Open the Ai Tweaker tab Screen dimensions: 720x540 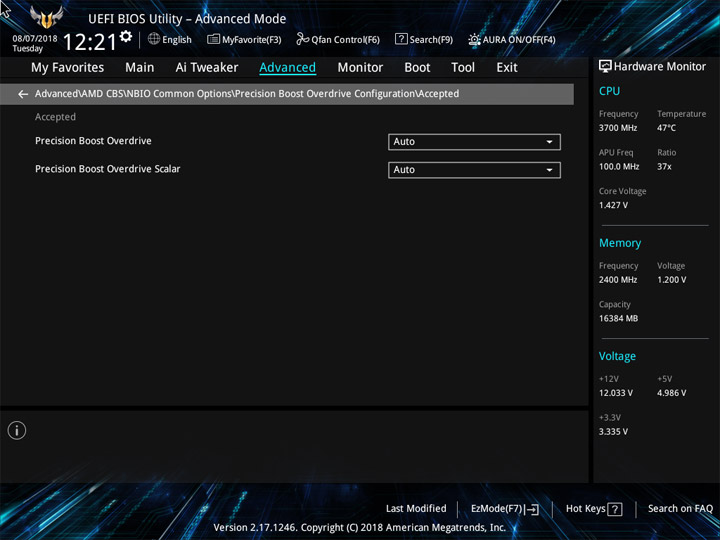tap(207, 68)
